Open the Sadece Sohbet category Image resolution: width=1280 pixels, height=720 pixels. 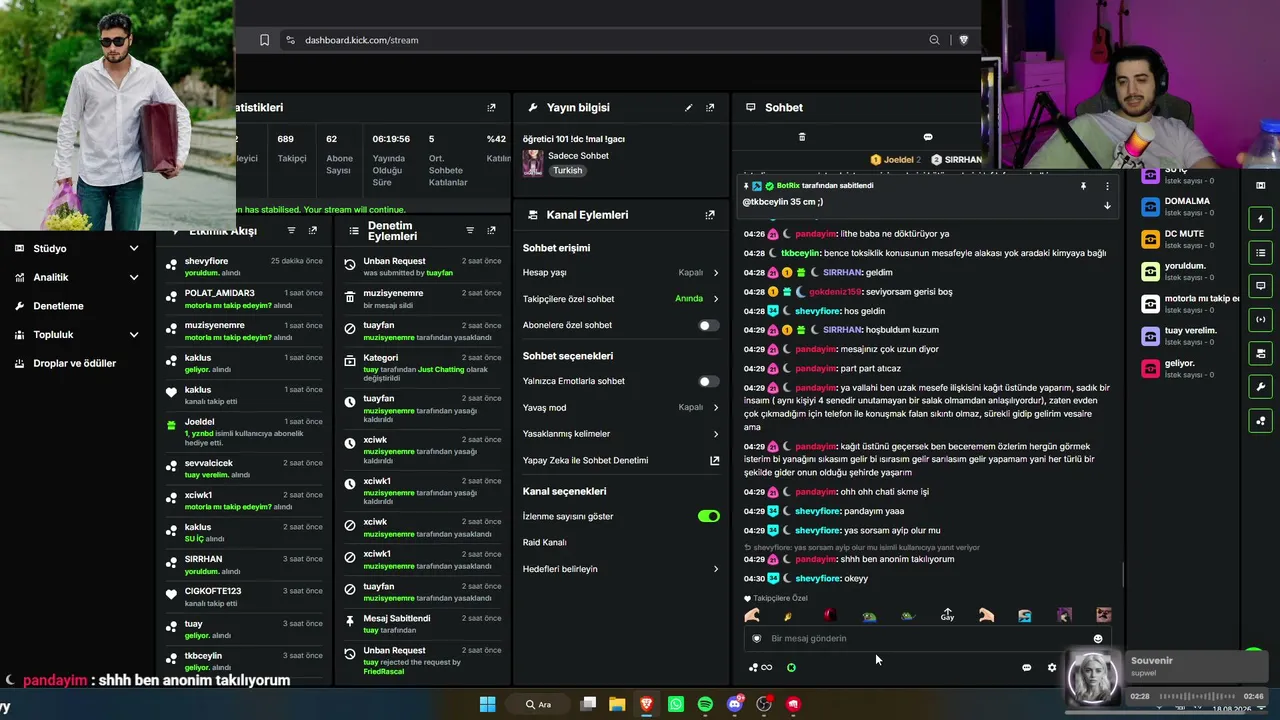579,156
